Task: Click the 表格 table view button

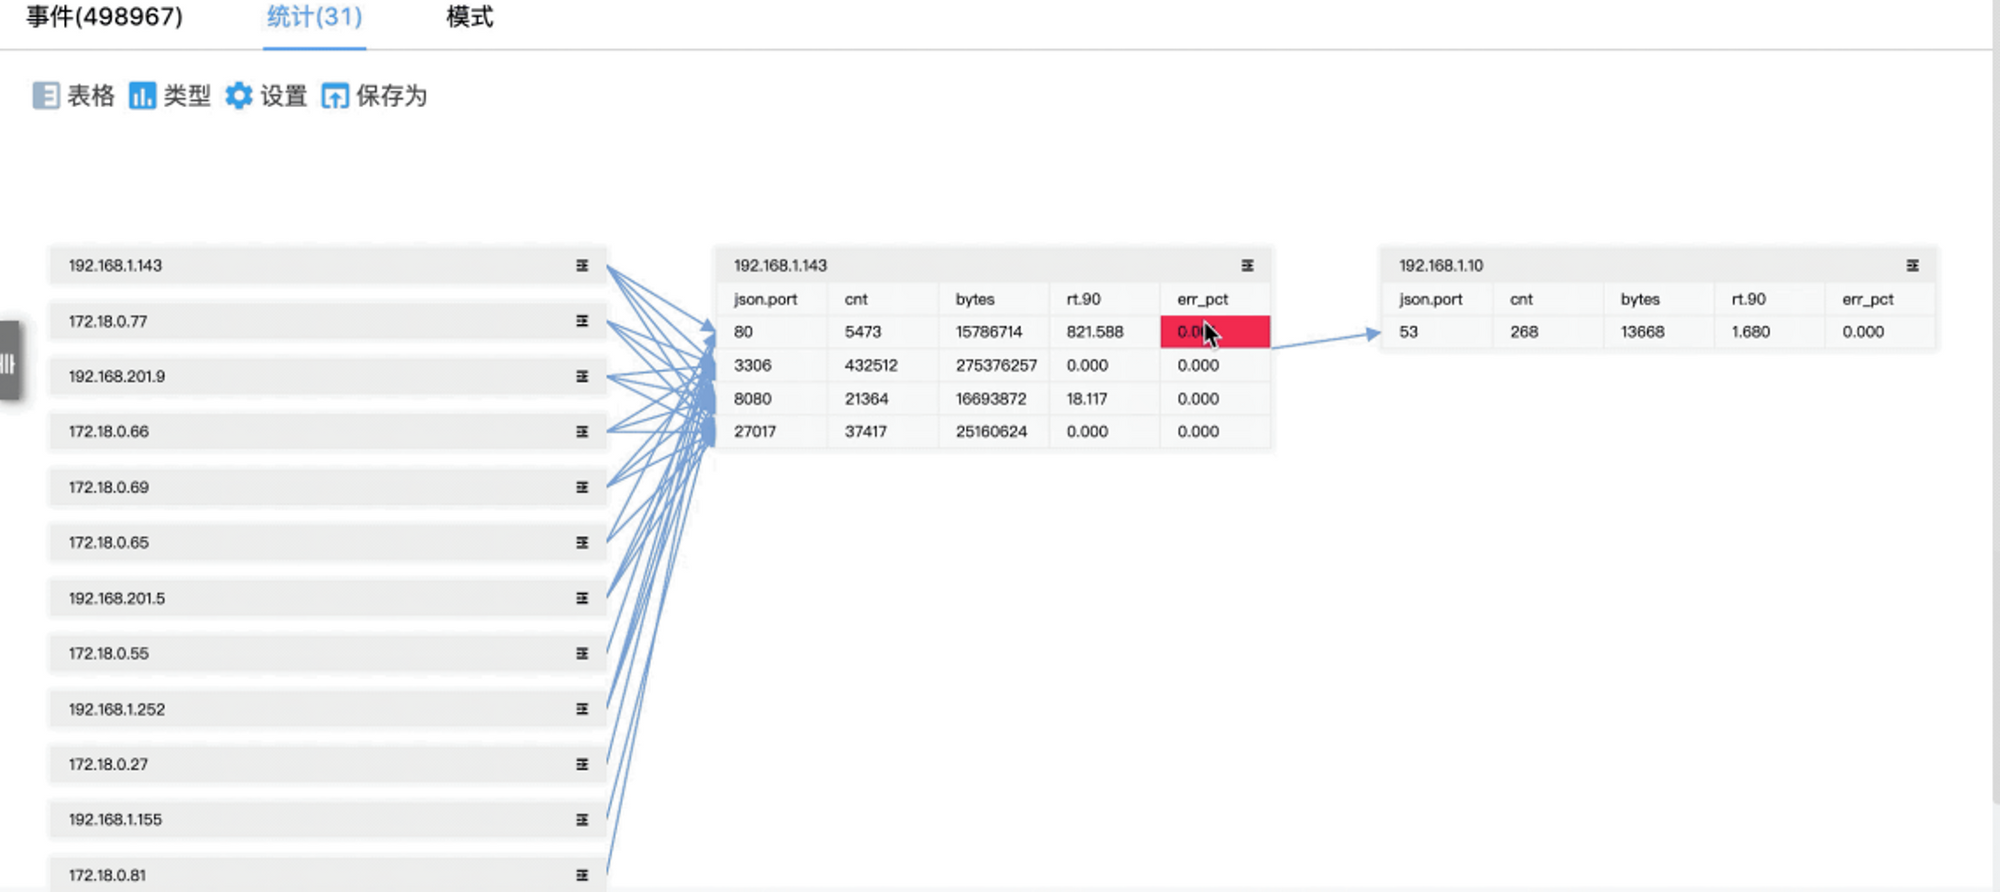Action: pos(74,96)
